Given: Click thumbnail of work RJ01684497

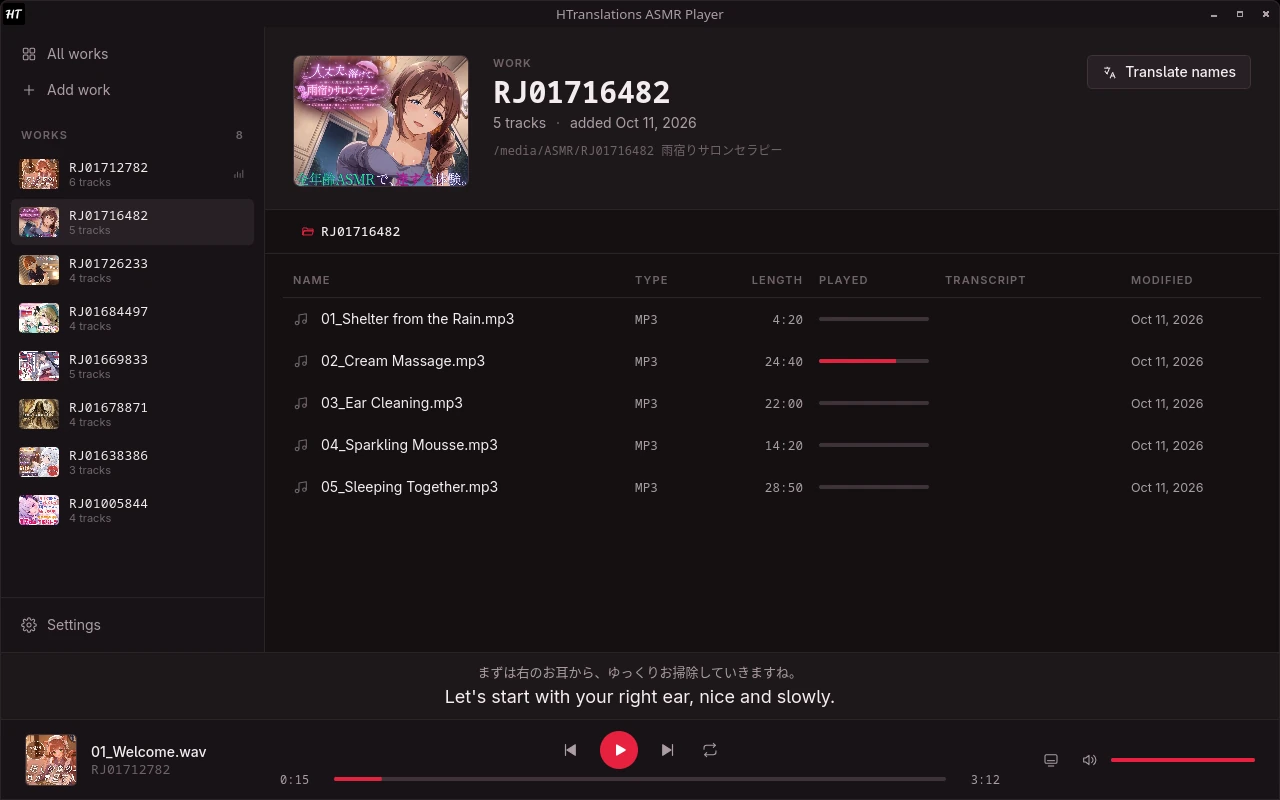Looking at the screenshot, I should 39,318.
